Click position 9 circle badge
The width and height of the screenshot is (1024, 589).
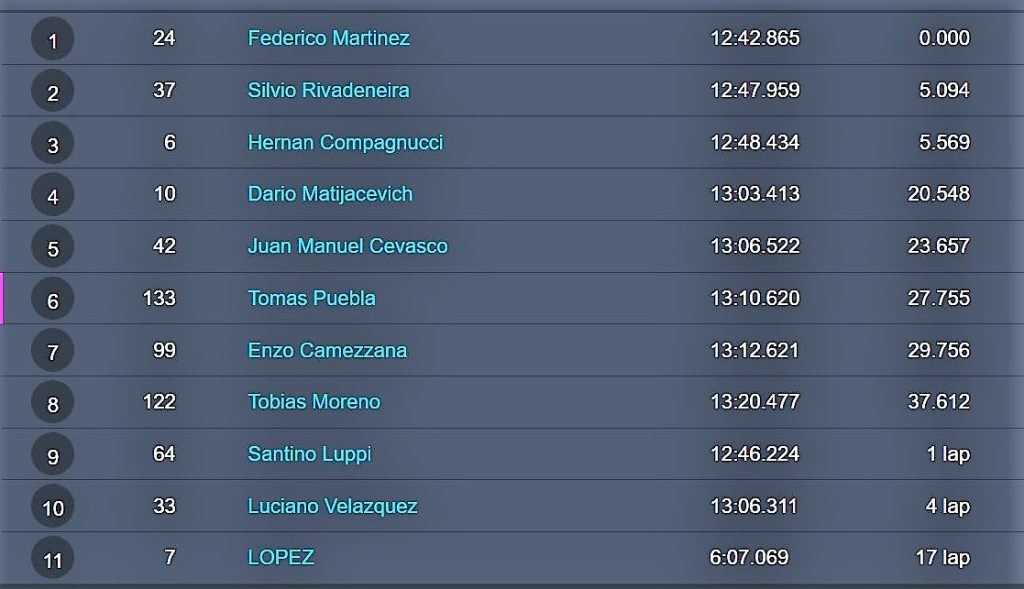(52, 454)
